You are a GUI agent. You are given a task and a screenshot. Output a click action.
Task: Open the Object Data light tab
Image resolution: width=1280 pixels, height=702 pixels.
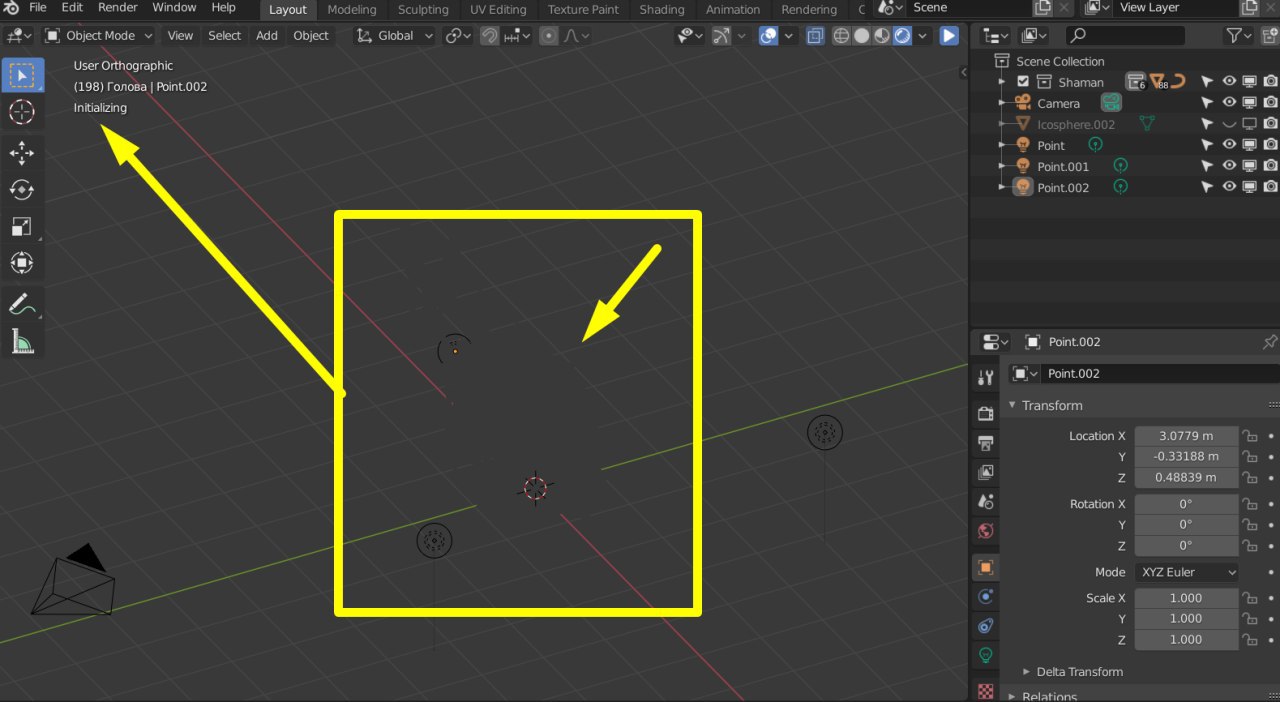point(985,655)
